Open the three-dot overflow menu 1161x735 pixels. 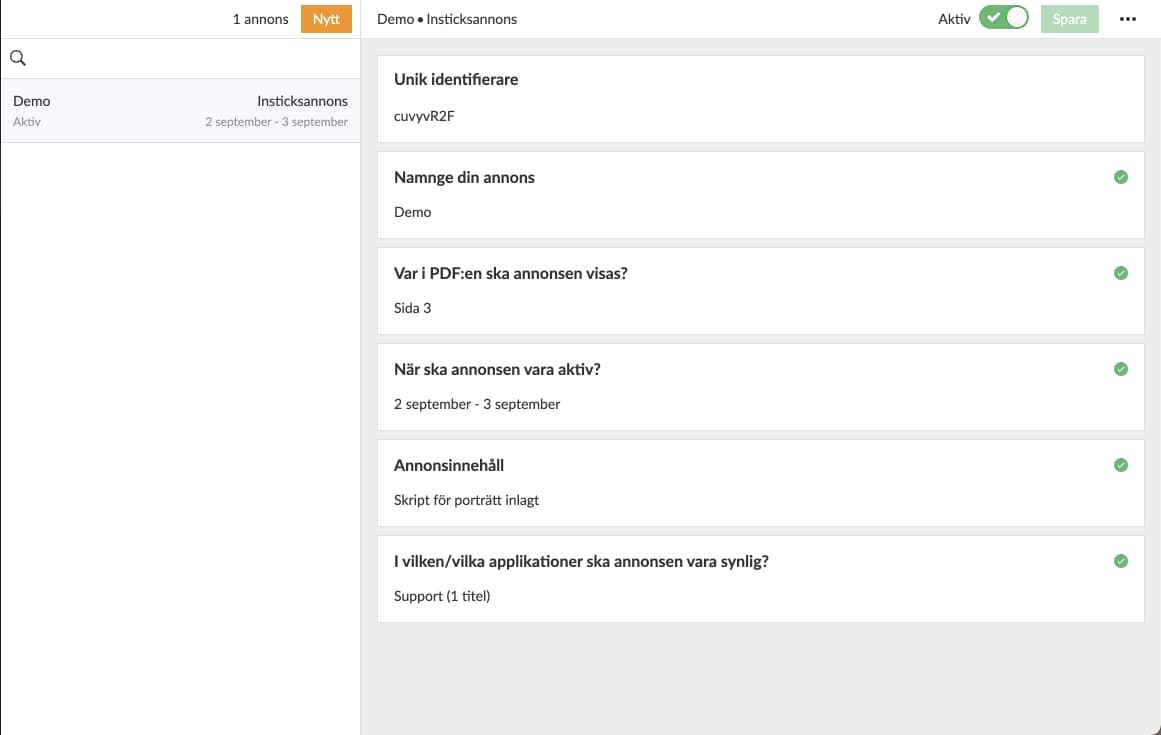[1128, 18]
